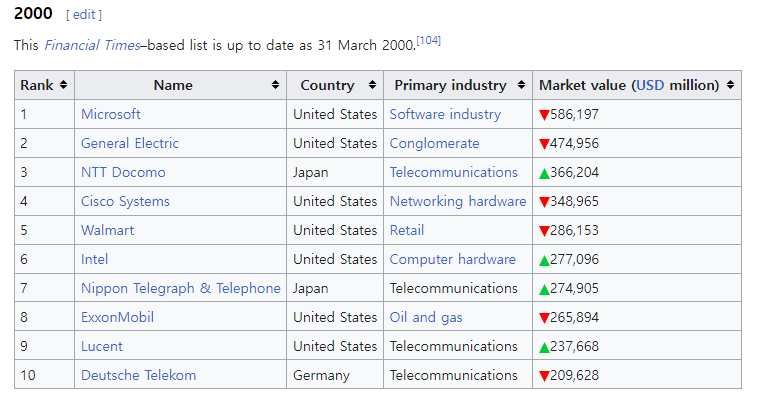Open the Oil and gas link
The image size is (758, 402).
pos(426,317)
